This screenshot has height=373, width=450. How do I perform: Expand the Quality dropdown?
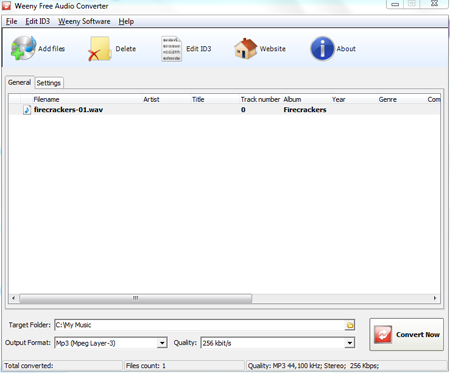pyautogui.click(x=349, y=343)
